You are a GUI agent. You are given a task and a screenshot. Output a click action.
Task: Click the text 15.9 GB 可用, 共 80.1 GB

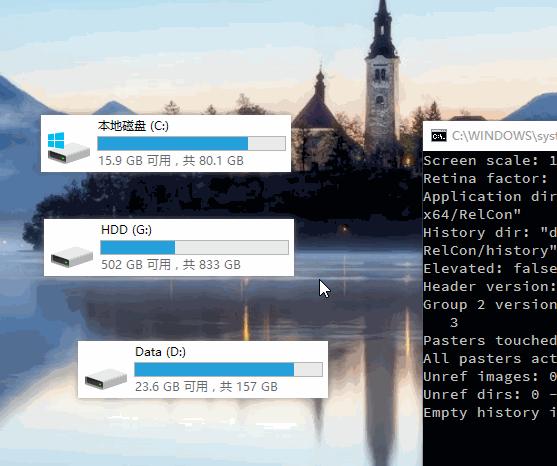[x=171, y=161]
